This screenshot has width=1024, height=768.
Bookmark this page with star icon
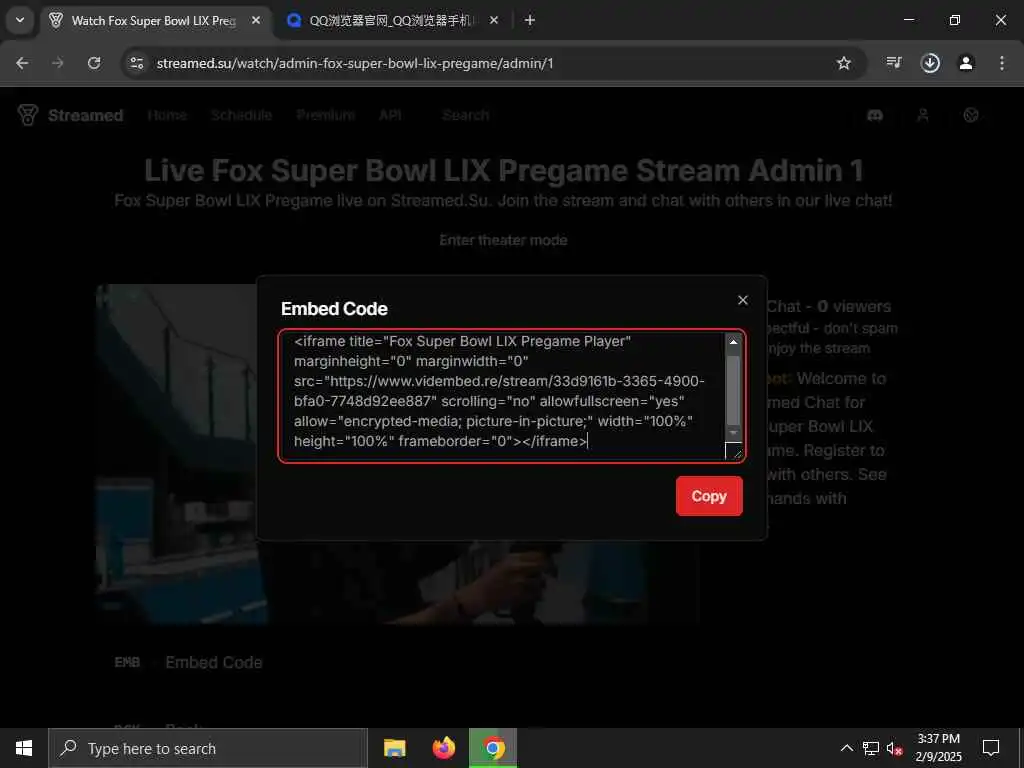844,63
